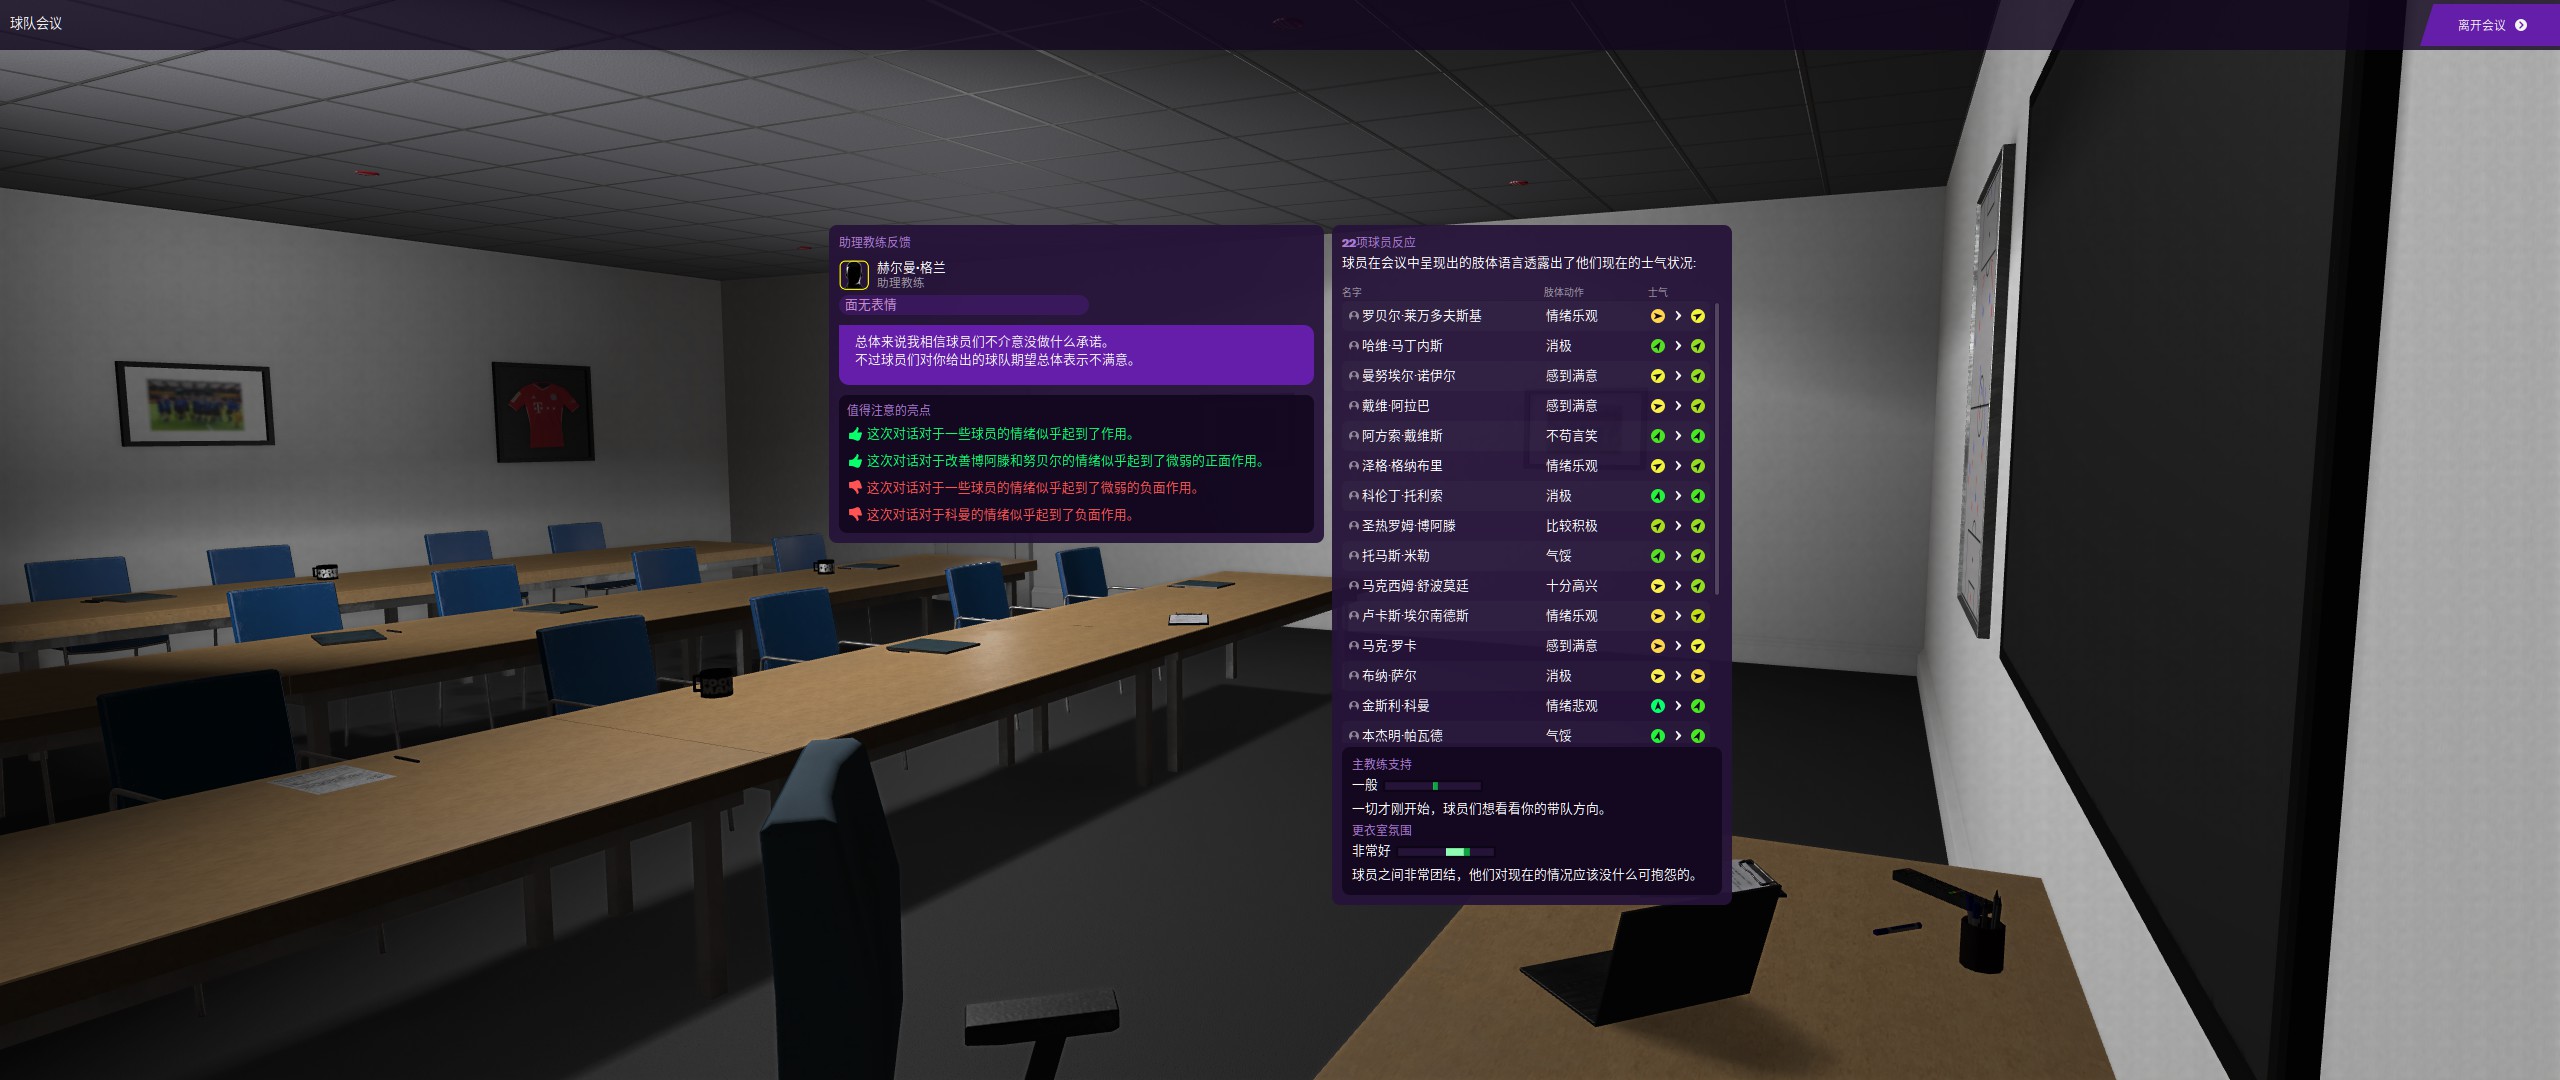
Task: Click 哈维·马丁内斯 new morale arrow icon
Action: pos(1697,346)
